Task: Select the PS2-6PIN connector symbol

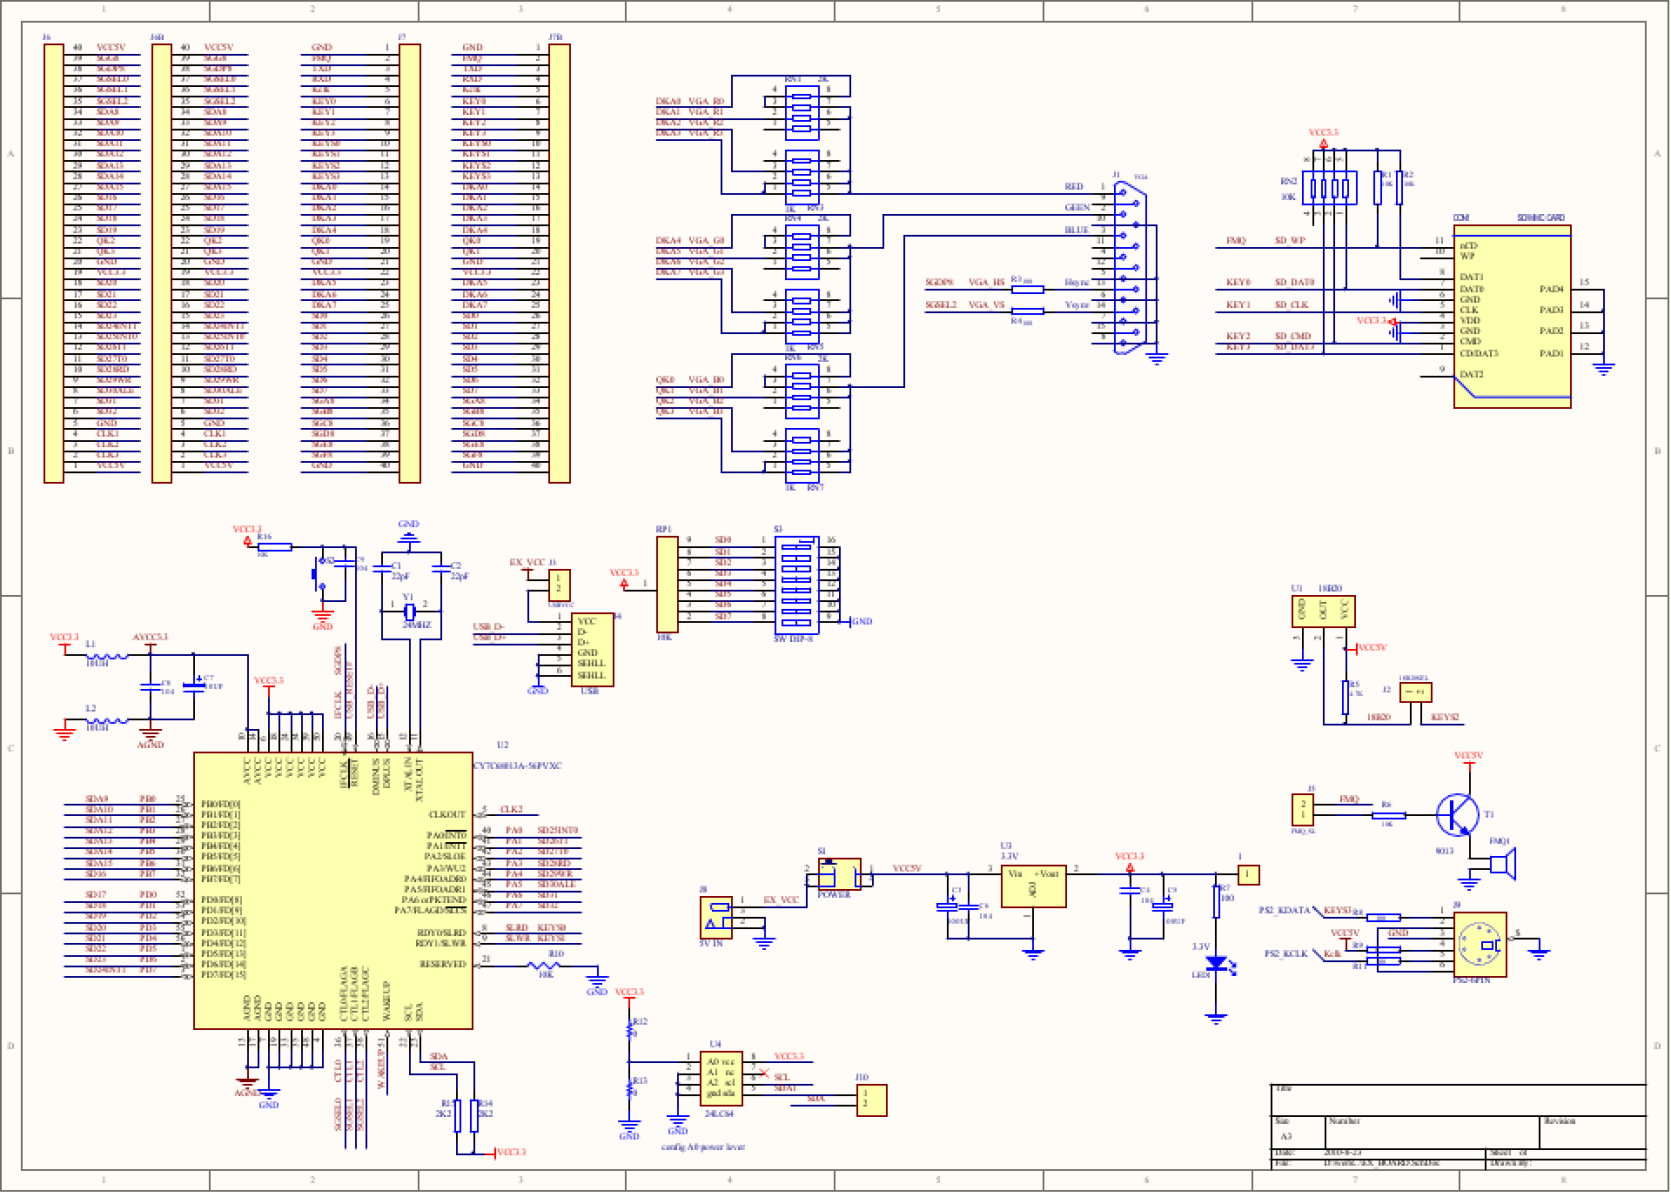Action: tap(1479, 944)
